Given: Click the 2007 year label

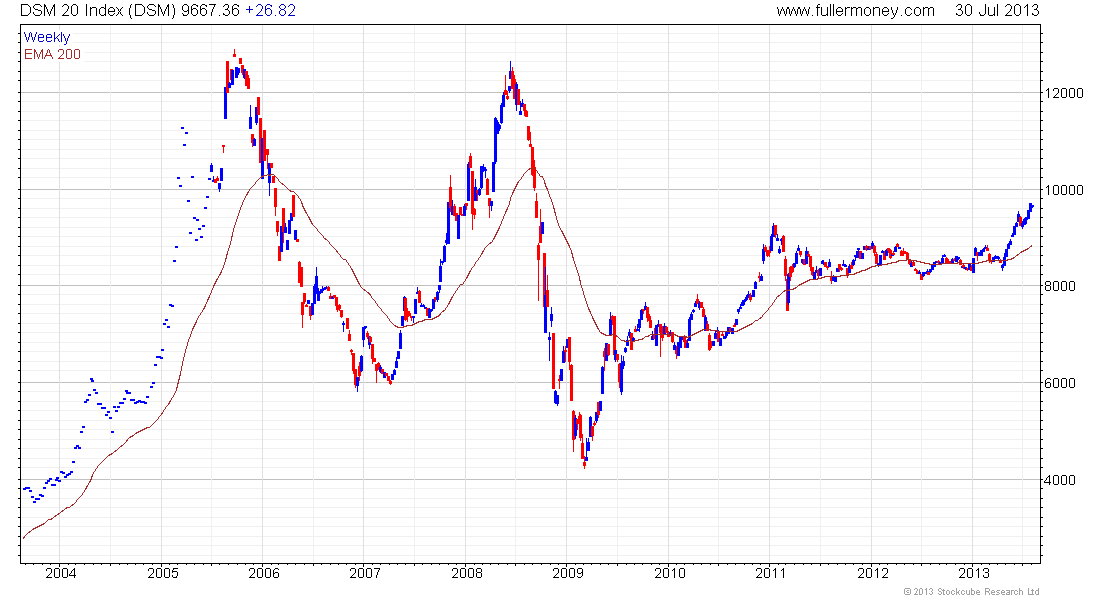Looking at the screenshot, I should (x=365, y=573).
